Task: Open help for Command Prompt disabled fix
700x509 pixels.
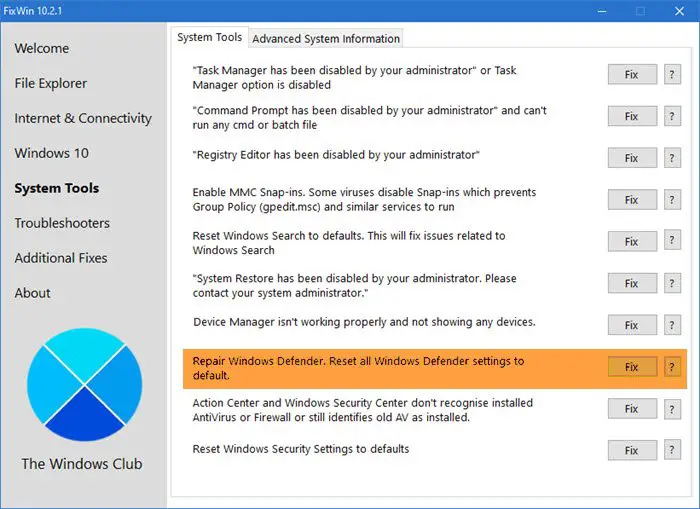Action: (672, 116)
